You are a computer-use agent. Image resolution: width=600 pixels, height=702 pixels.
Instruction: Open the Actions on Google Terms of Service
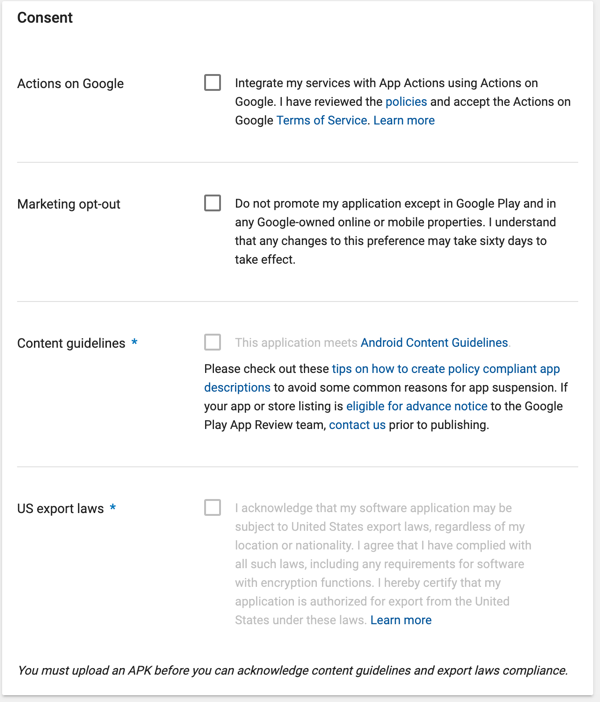click(x=323, y=120)
